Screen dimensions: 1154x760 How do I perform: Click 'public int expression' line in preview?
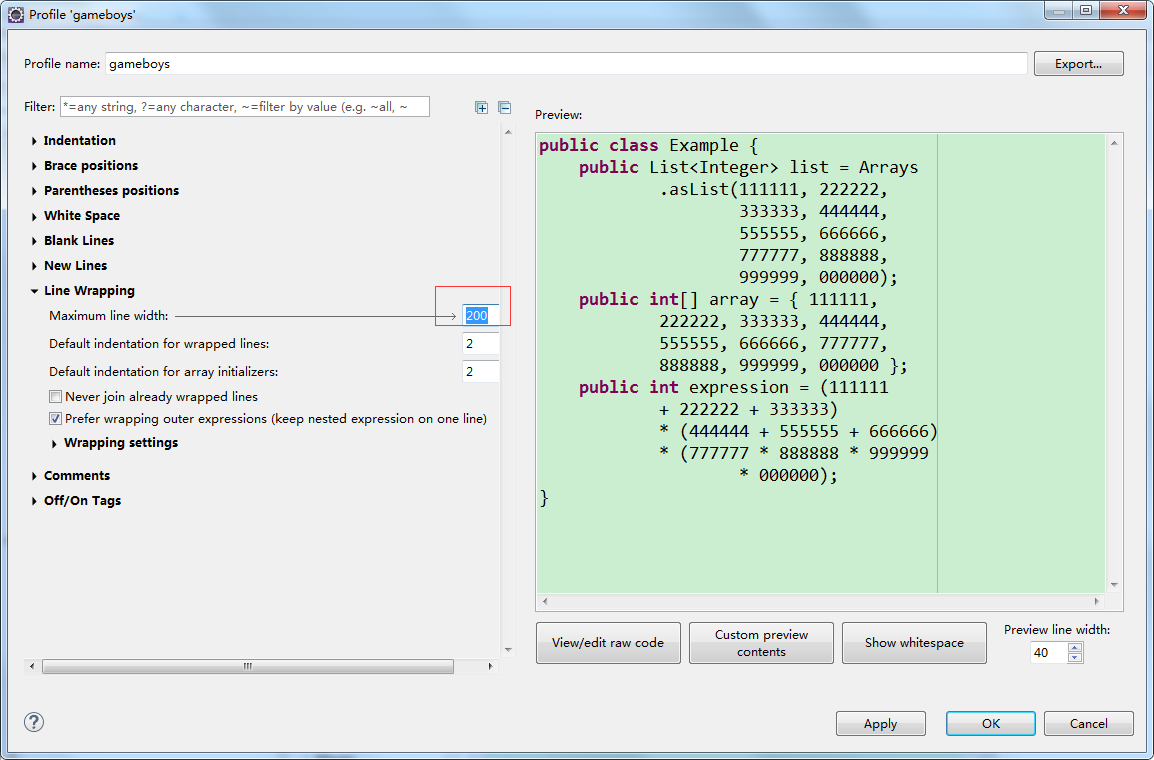click(733, 388)
